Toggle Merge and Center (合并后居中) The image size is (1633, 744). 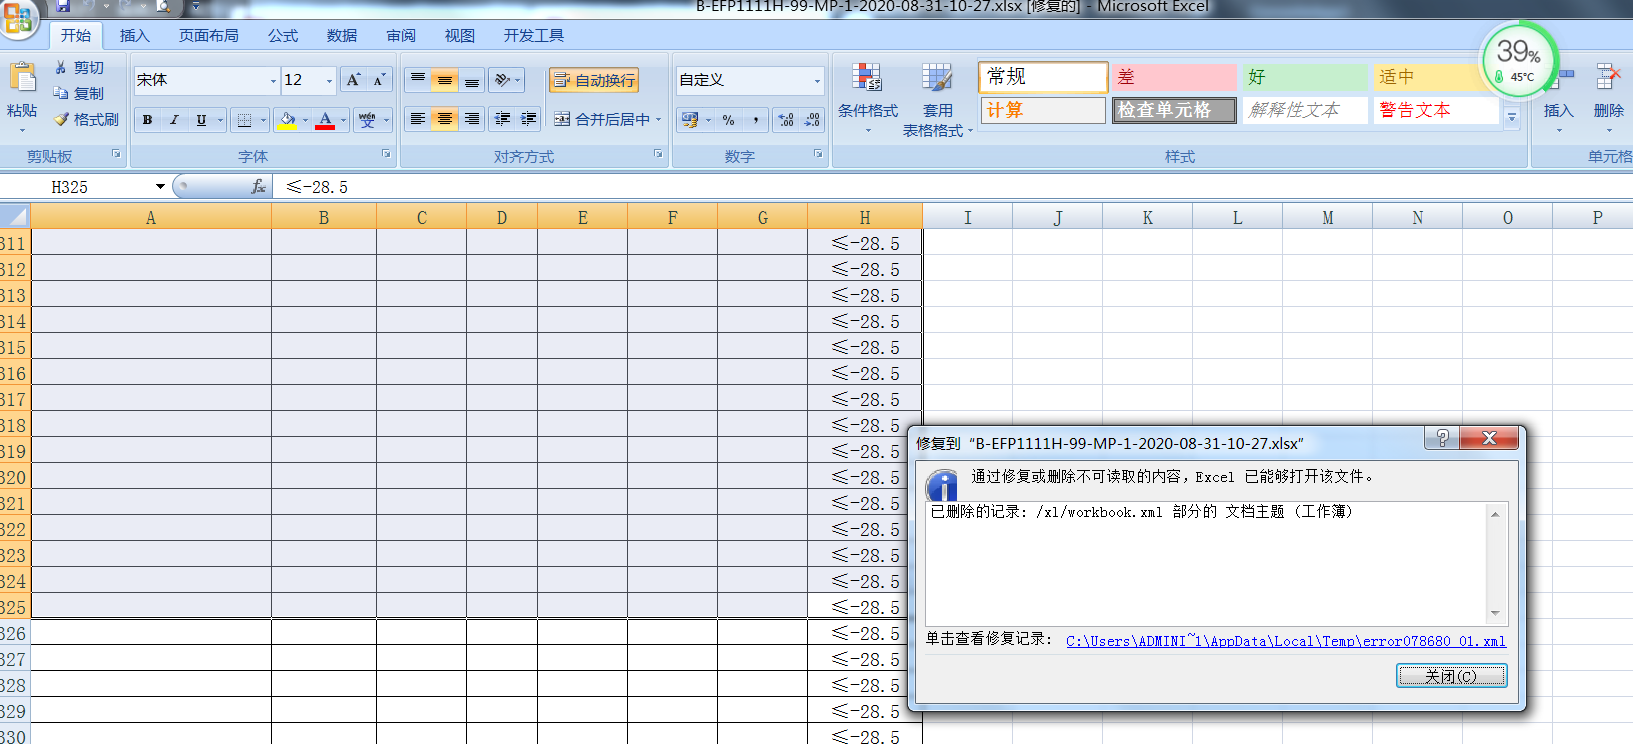602,119
